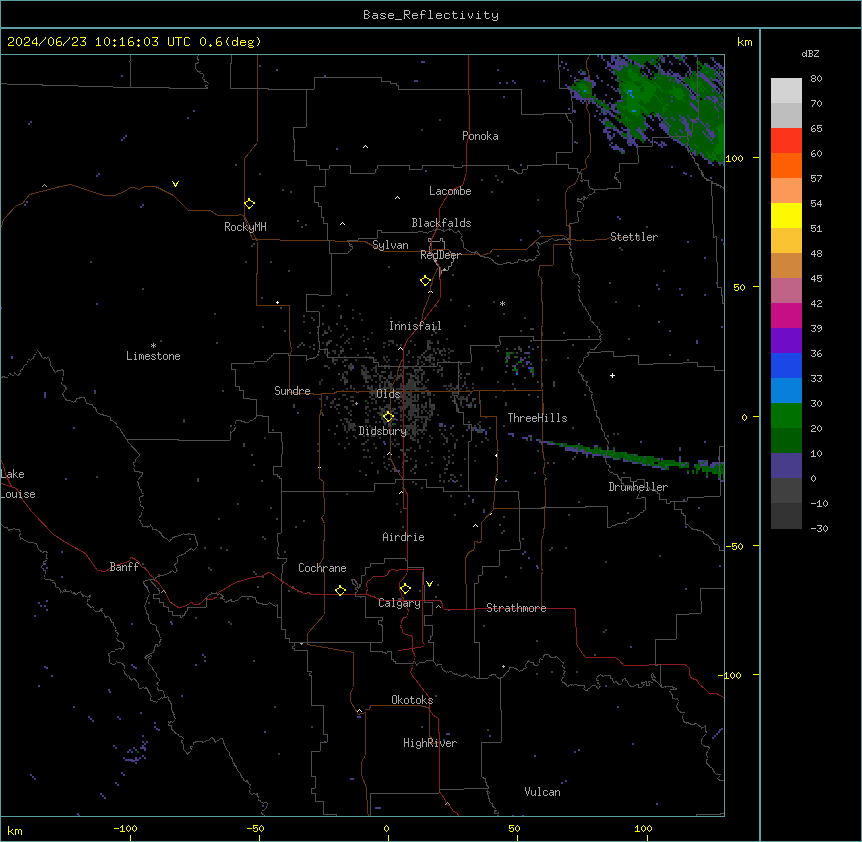The height and width of the screenshot is (842, 862).
Task: Click the dBZ legend heading
Action: pos(810,53)
